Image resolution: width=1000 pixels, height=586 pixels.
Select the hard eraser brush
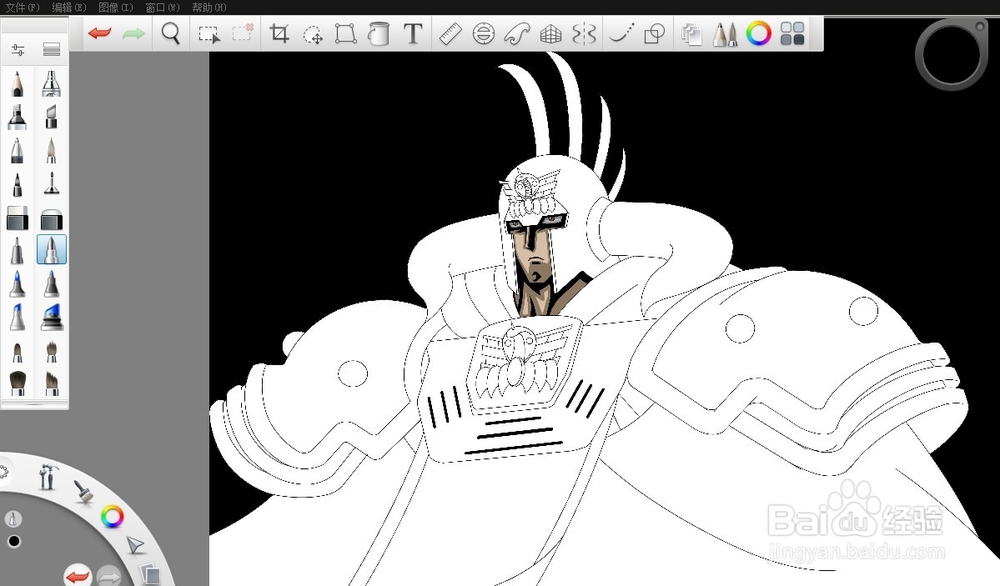[17, 218]
